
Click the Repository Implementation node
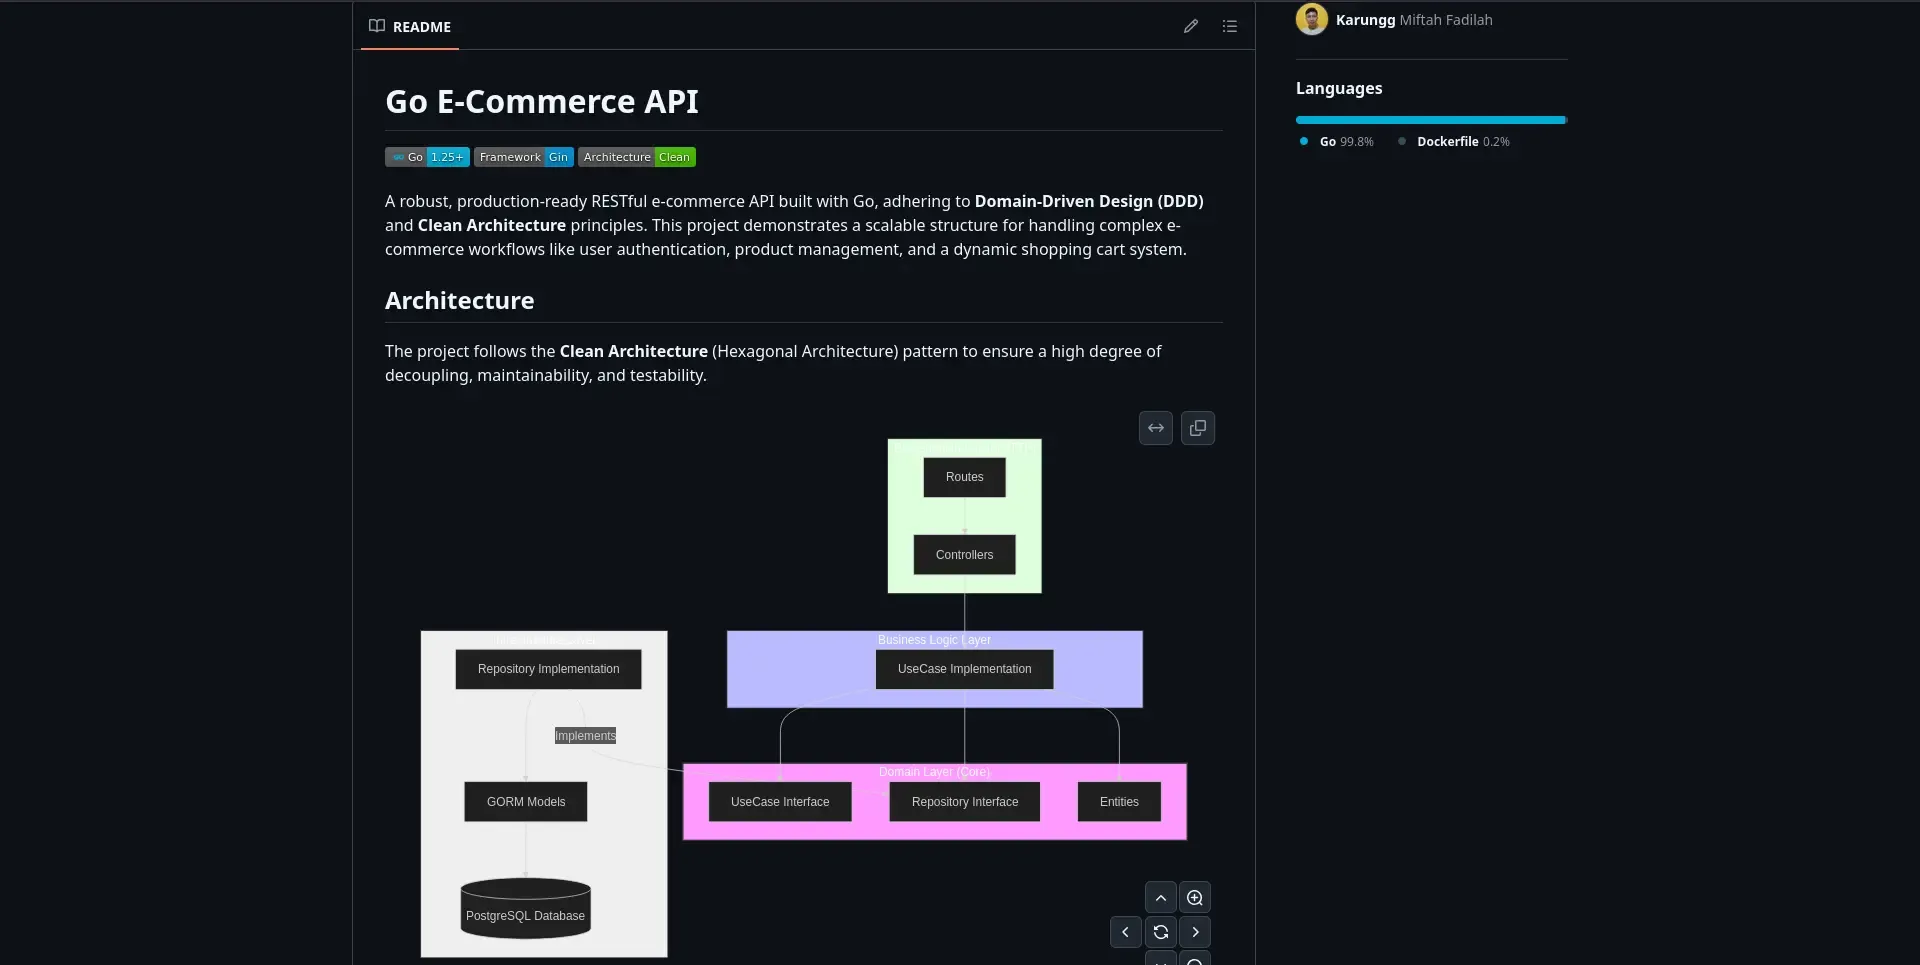(x=549, y=669)
